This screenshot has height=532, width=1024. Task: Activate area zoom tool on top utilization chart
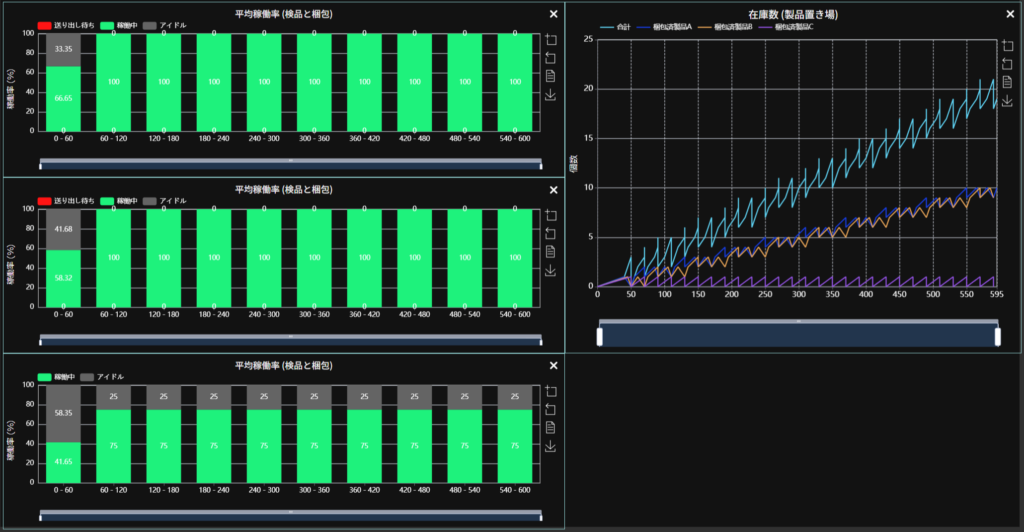pyautogui.click(x=550, y=41)
